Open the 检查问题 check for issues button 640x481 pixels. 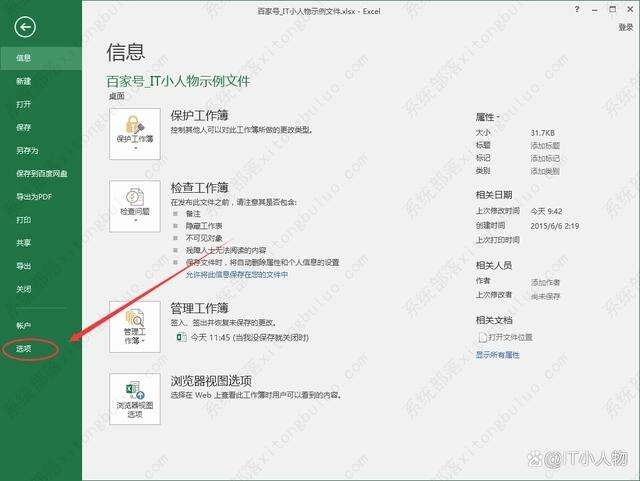click(135, 206)
